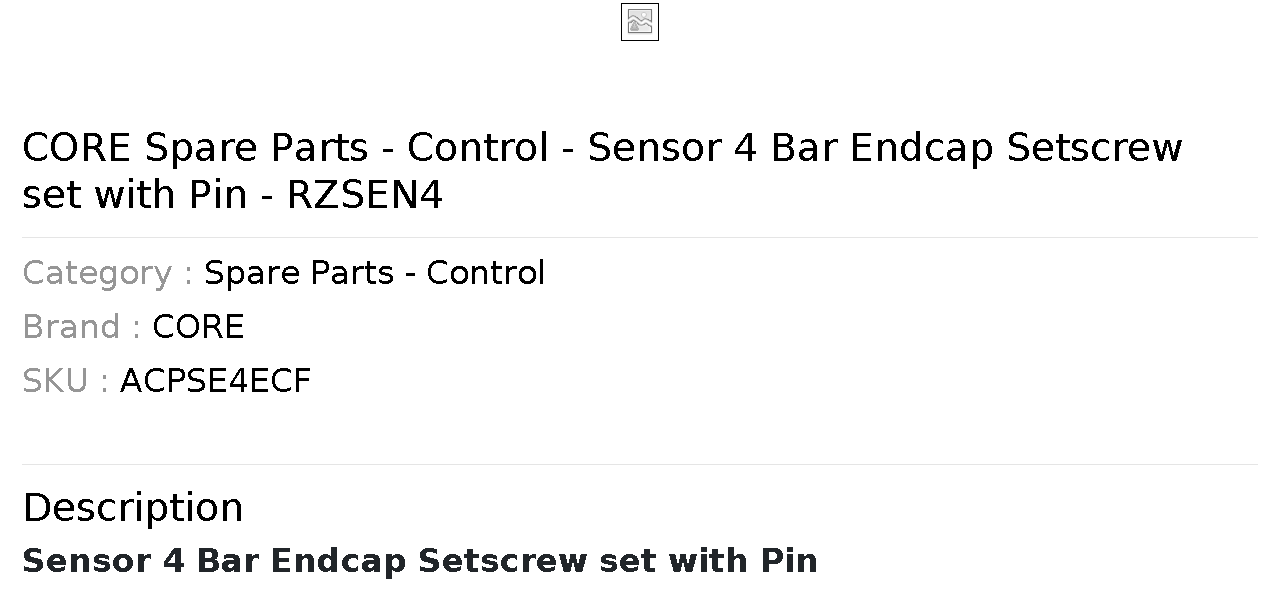Screen dimensions: 1280x612
Task: Select RZSEN4 model code in the title
Action: 365,195
